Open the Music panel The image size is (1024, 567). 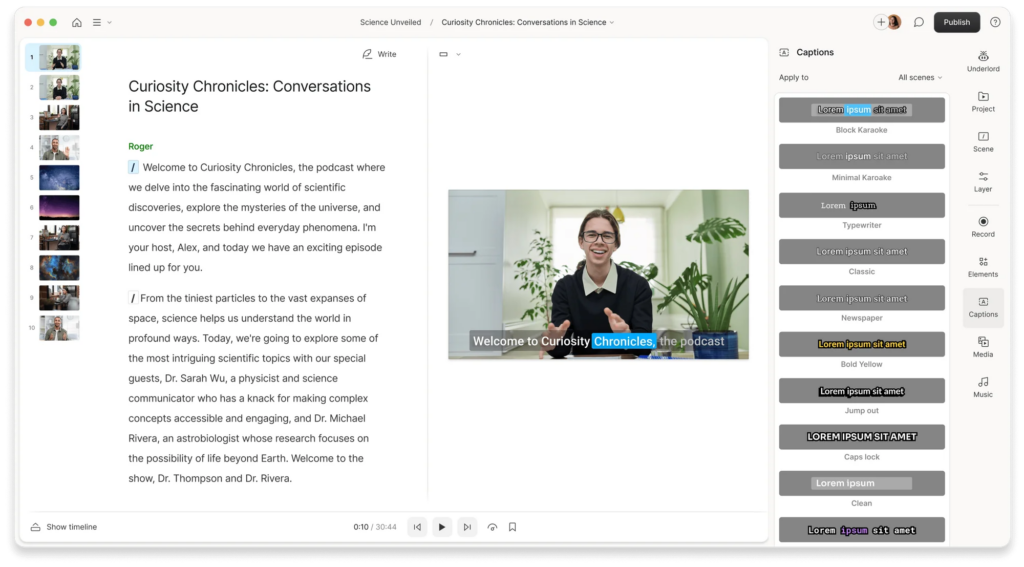pyautogui.click(x=983, y=387)
